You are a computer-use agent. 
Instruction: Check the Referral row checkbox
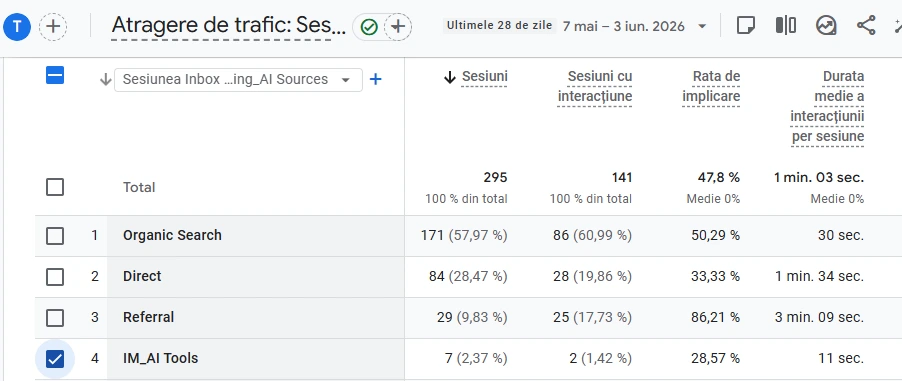[55, 318]
